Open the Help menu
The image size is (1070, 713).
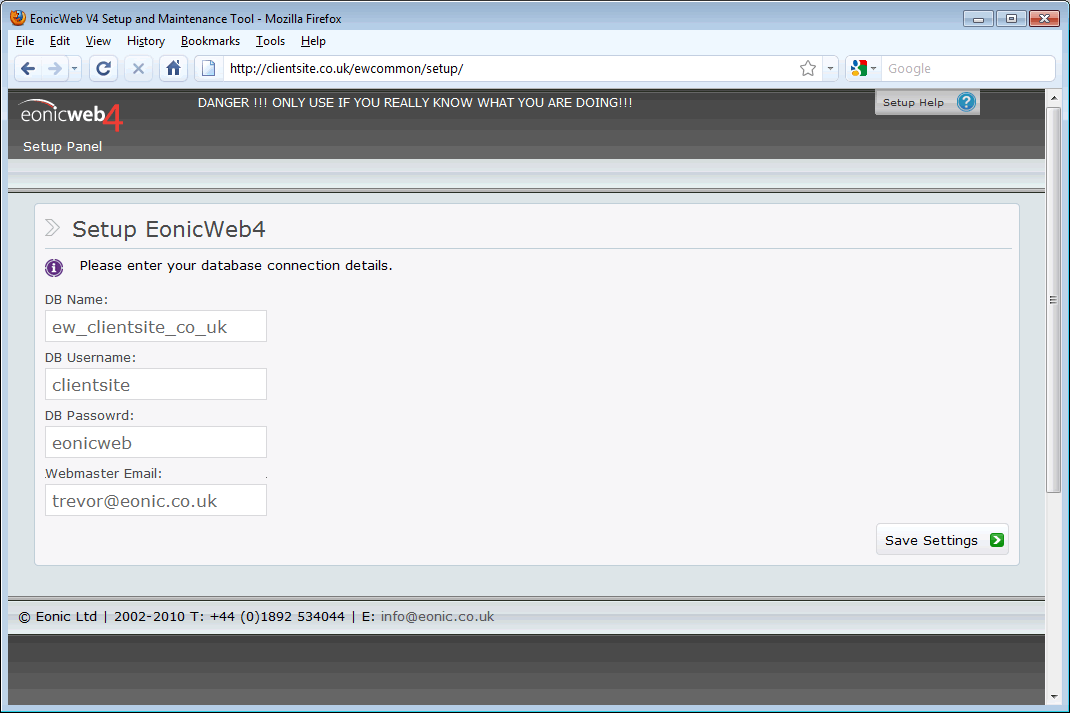313,41
